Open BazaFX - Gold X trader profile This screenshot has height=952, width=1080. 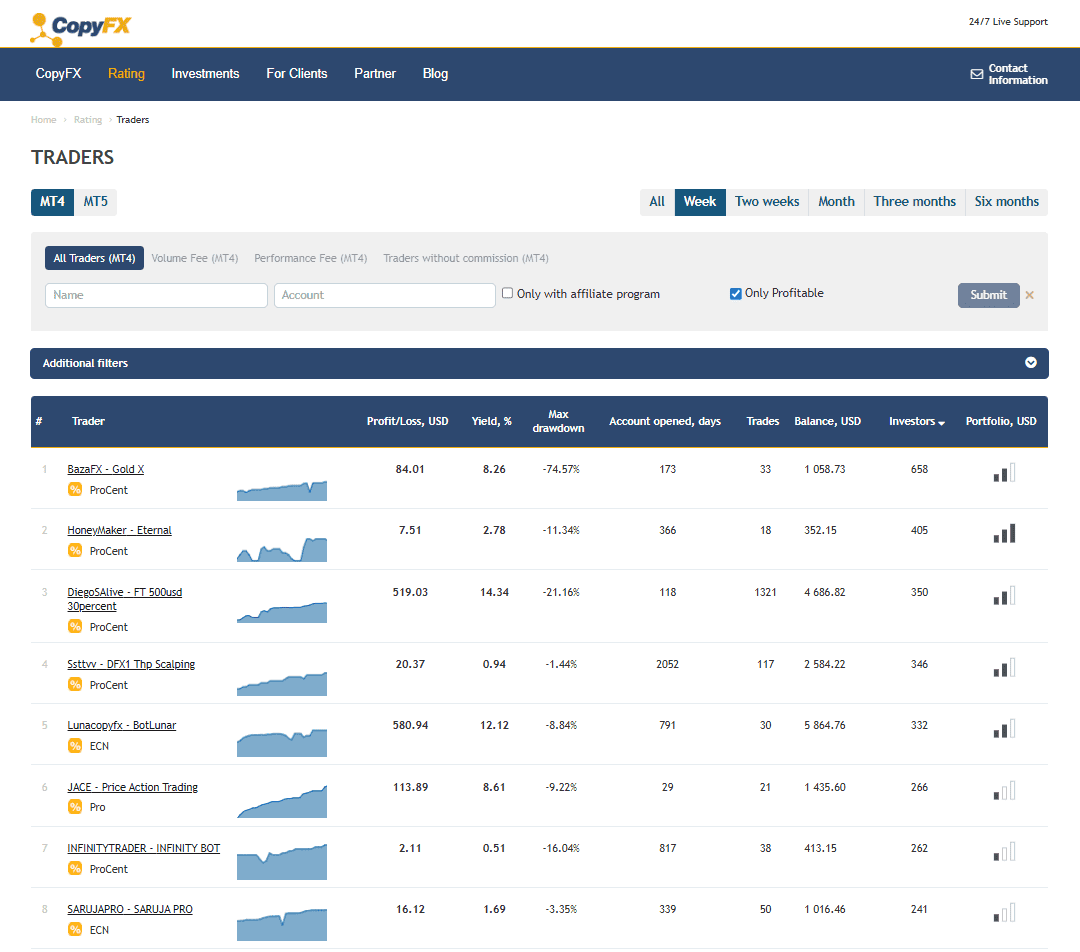pyautogui.click(x=105, y=469)
